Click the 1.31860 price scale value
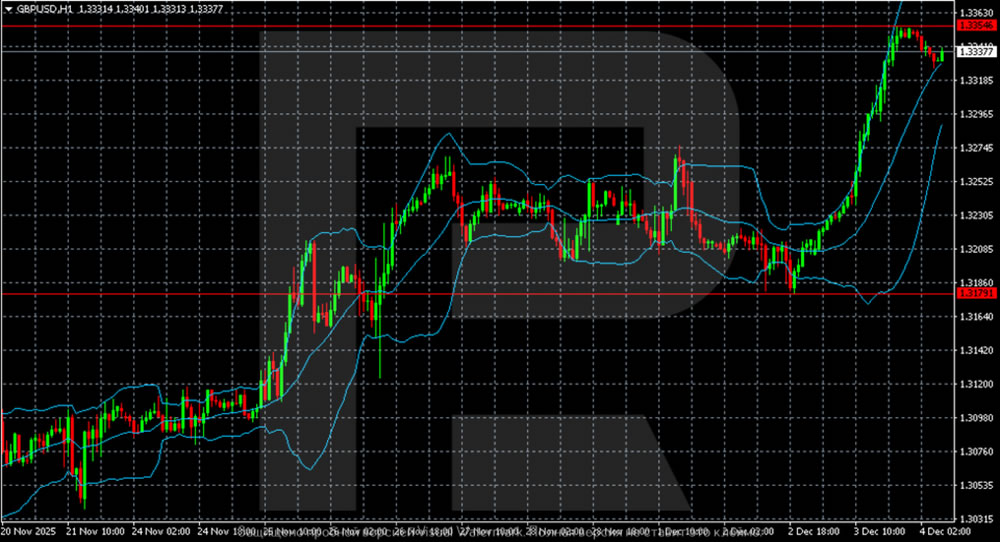 click(976, 282)
